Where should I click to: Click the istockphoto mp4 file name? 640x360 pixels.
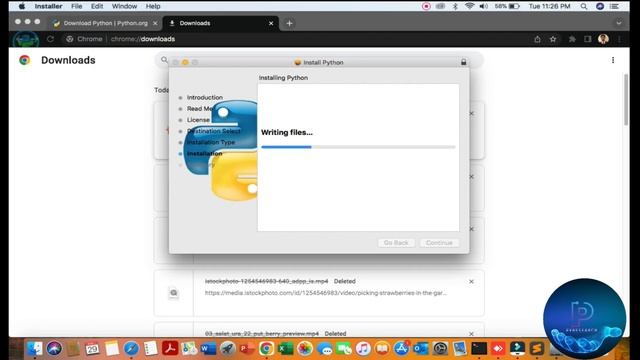coord(267,281)
